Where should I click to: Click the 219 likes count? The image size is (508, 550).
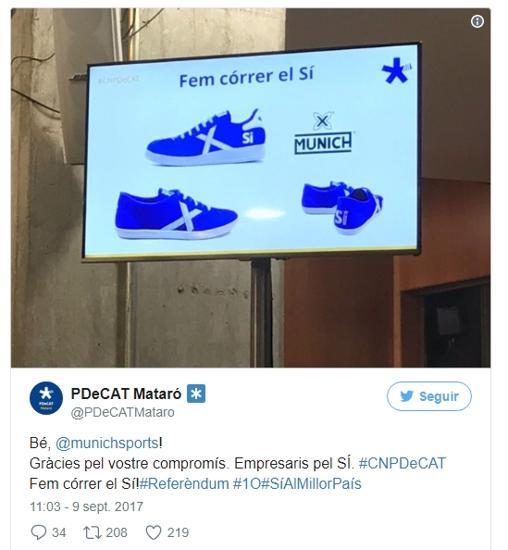coord(178,532)
